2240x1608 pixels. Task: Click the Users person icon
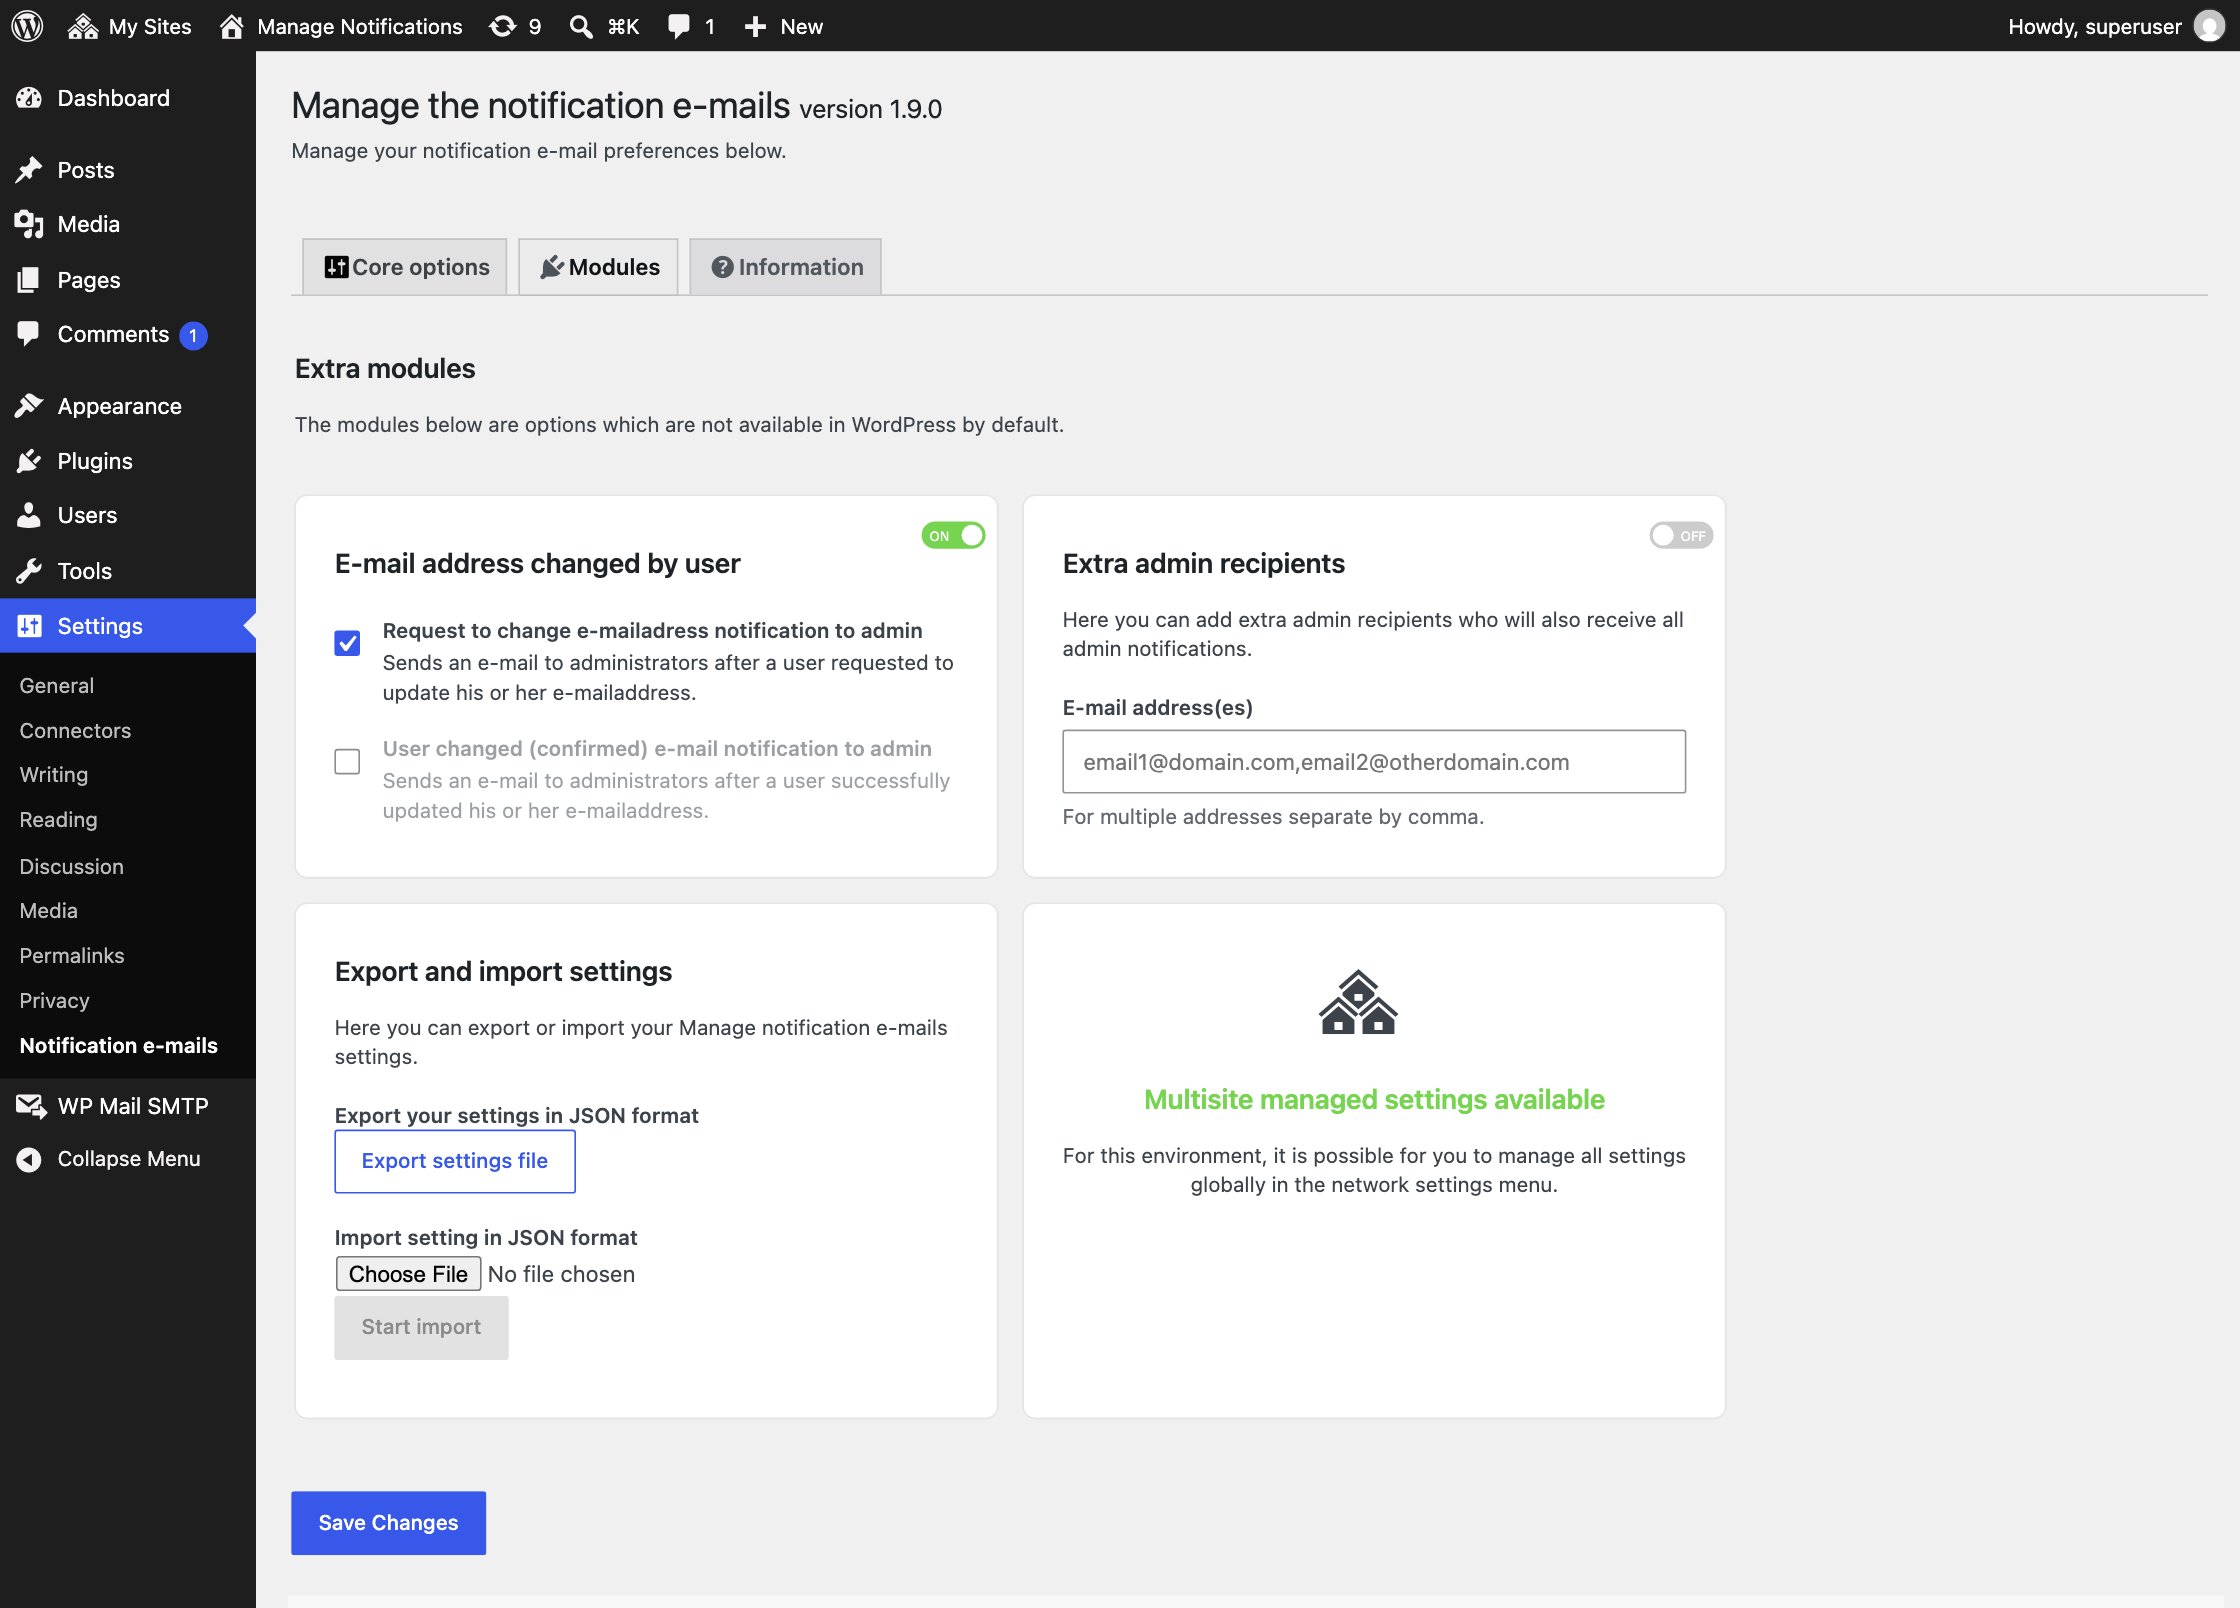click(x=29, y=515)
